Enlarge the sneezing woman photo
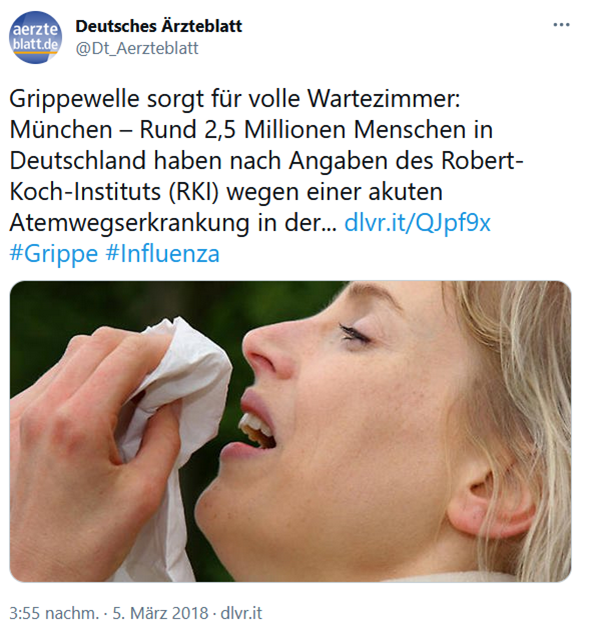Viewport: 591px width, 635px height. click(x=290, y=431)
